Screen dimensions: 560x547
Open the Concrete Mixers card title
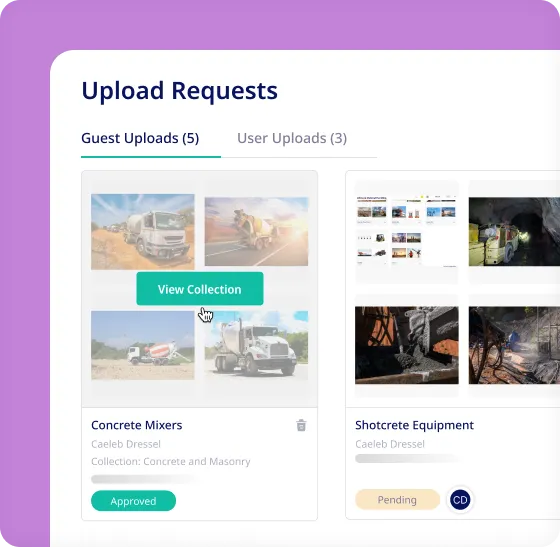pos(136,425)
